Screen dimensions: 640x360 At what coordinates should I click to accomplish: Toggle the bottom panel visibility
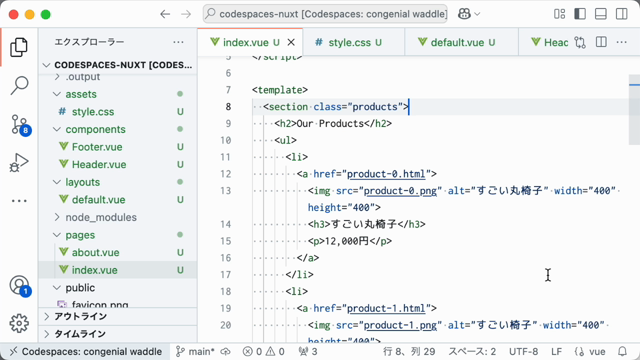(601, 14)
